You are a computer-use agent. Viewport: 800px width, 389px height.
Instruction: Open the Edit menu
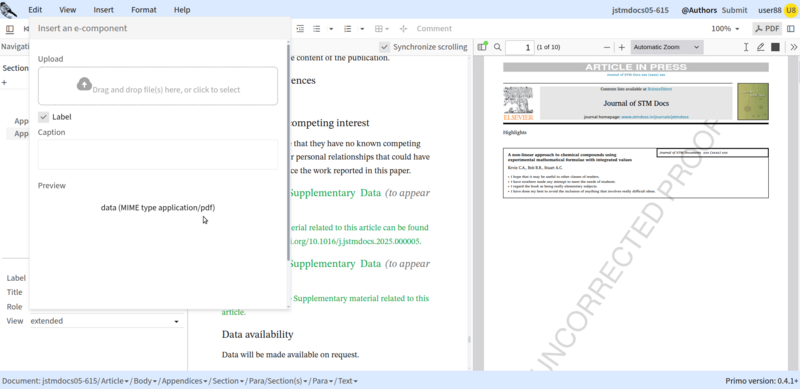(35, 10)
